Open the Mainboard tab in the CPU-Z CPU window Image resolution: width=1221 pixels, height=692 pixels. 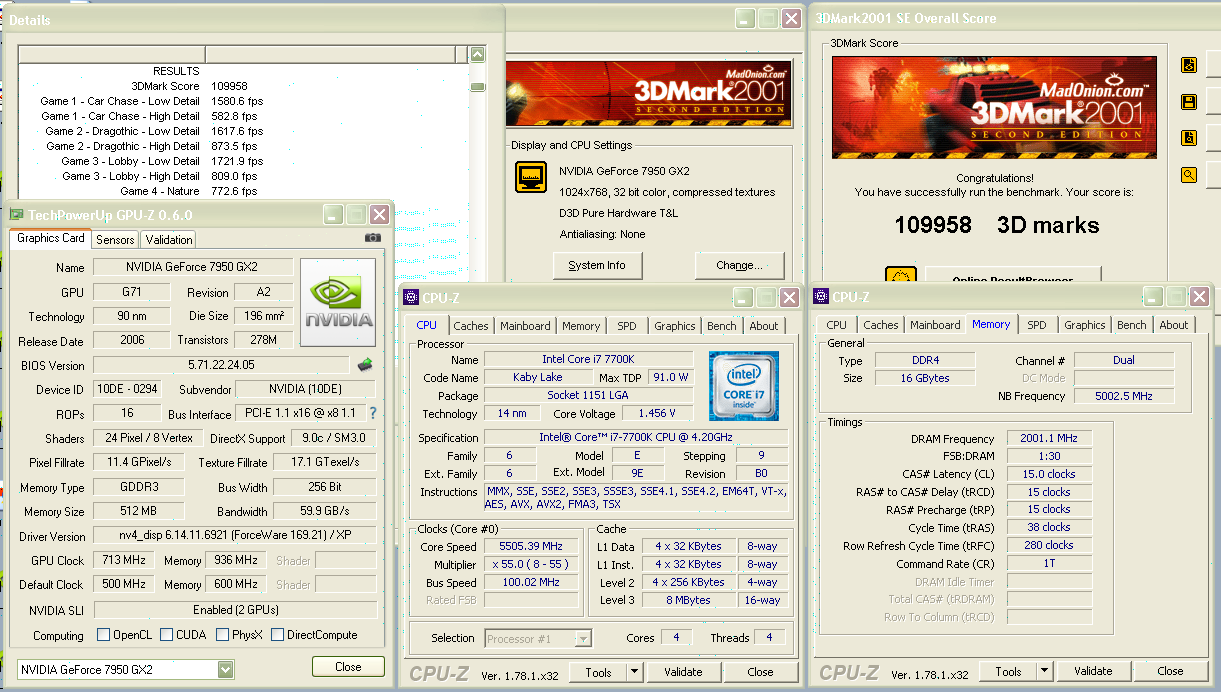[525, 326]
